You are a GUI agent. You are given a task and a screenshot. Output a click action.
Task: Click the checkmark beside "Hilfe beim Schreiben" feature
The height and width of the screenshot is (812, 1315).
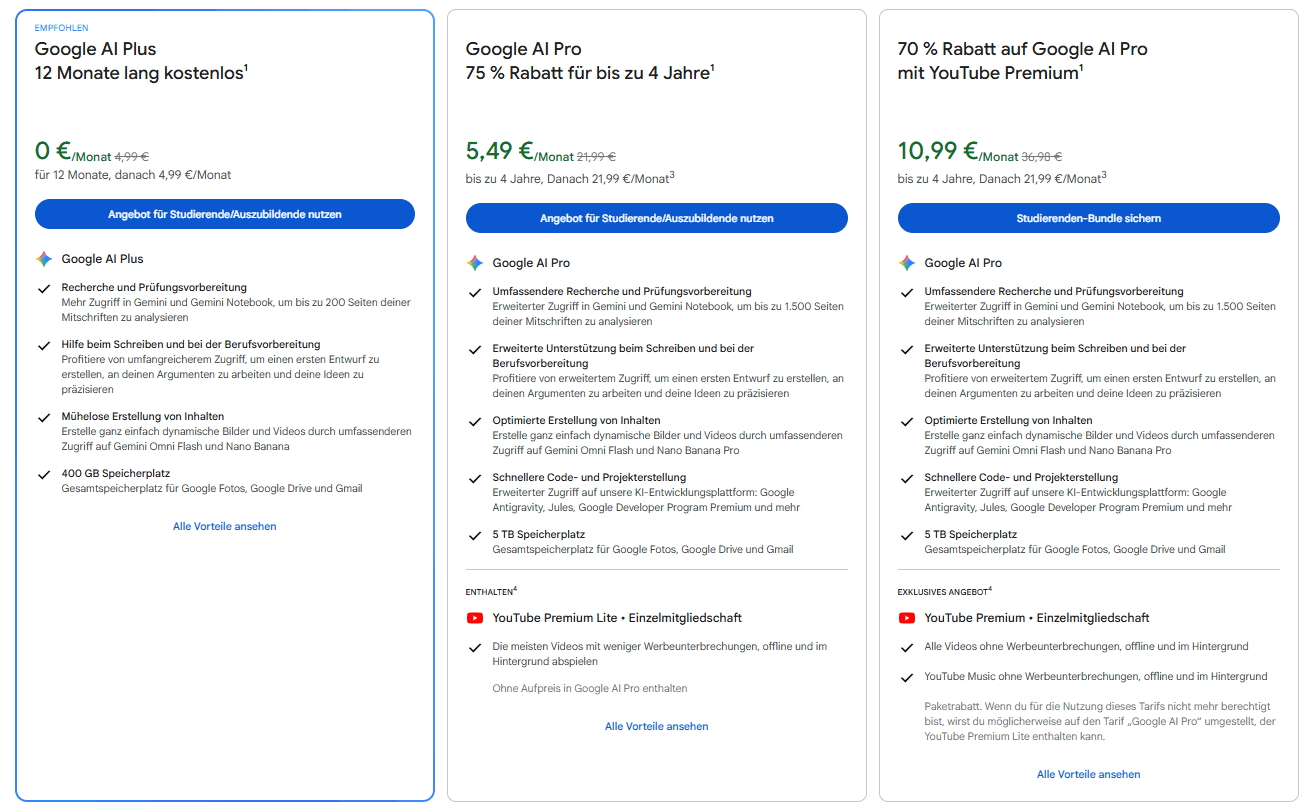(x=43, y=345)
